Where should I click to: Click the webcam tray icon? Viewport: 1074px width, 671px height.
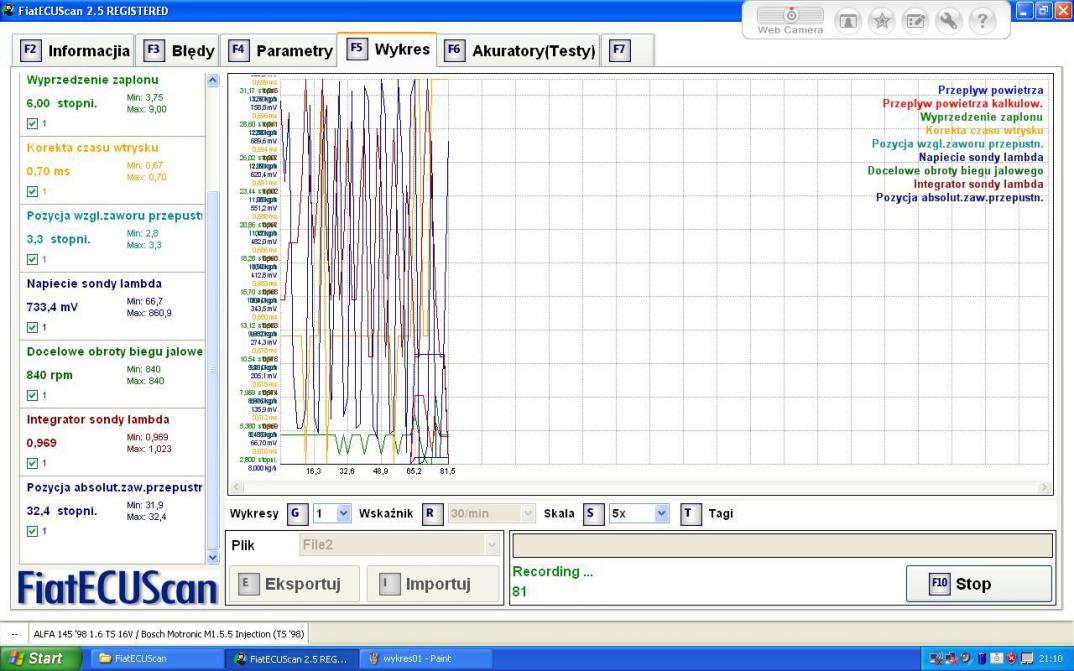[997, 659]
